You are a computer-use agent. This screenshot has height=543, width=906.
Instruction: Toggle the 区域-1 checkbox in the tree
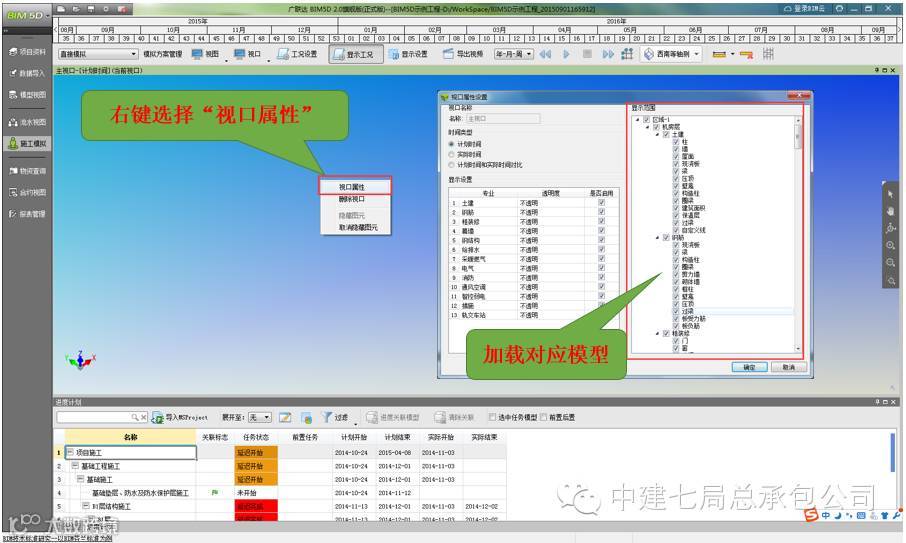(x=646, y=120)
